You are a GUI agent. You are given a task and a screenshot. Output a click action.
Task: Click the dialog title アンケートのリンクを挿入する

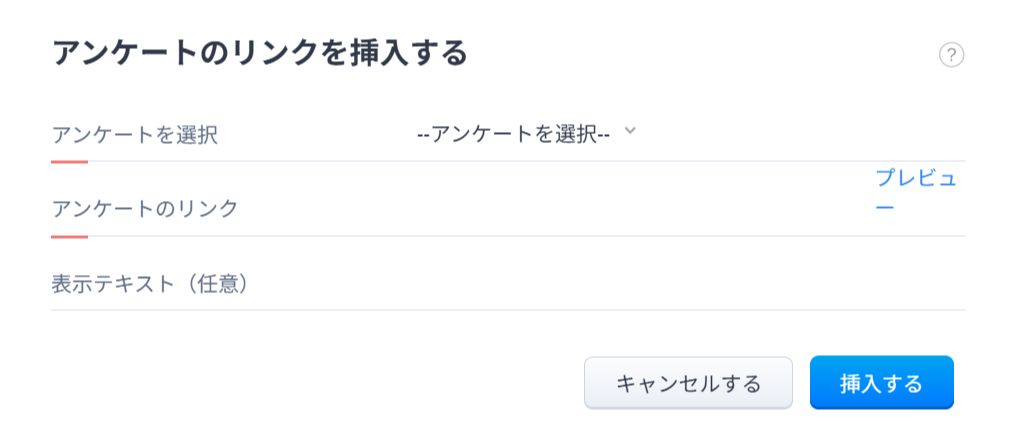tap(260, 54)
